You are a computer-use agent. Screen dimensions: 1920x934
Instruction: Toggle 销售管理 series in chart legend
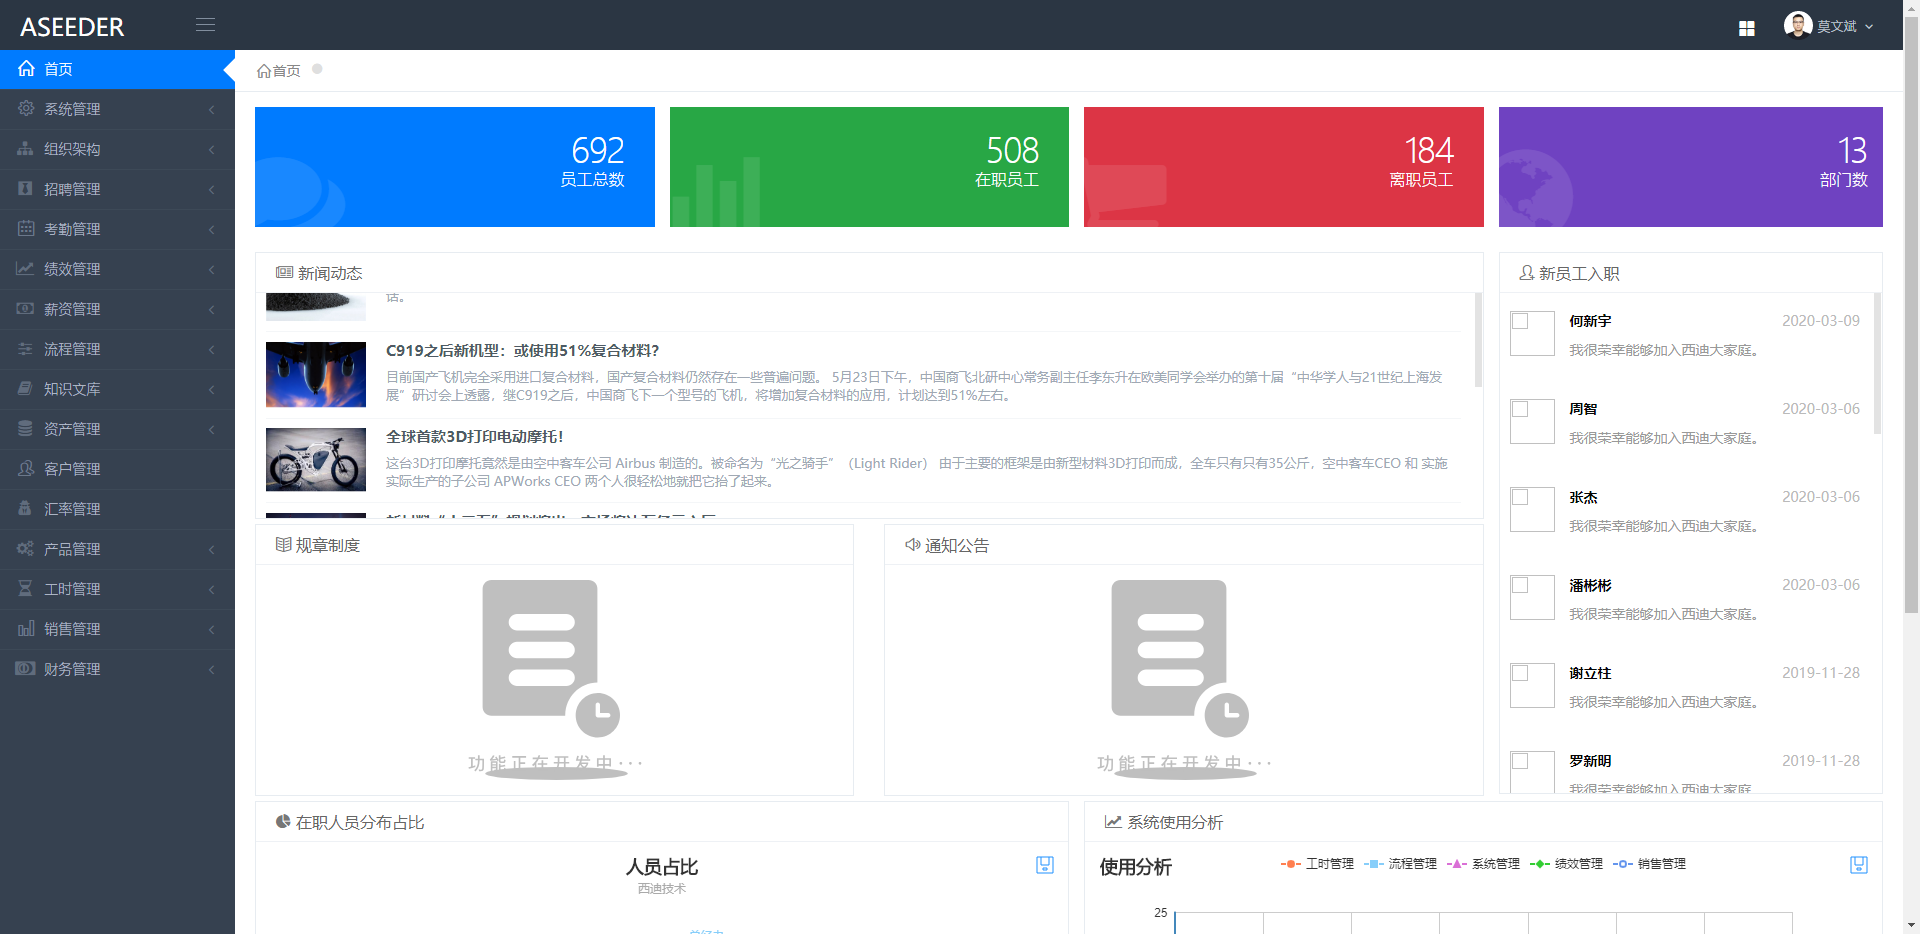(x=1649, y=863)
